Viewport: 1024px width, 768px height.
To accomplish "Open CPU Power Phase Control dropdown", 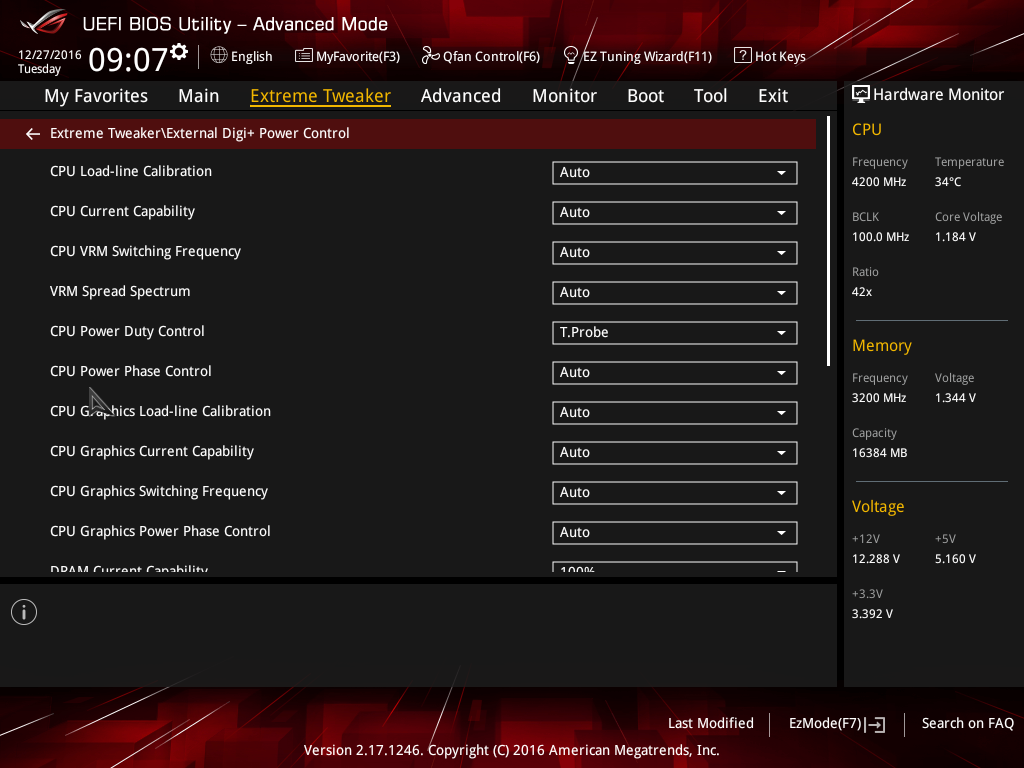I will (675, 372).
